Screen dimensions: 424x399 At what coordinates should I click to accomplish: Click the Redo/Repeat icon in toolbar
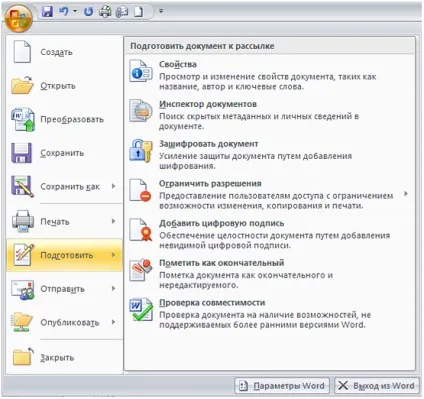click(88, 12)
